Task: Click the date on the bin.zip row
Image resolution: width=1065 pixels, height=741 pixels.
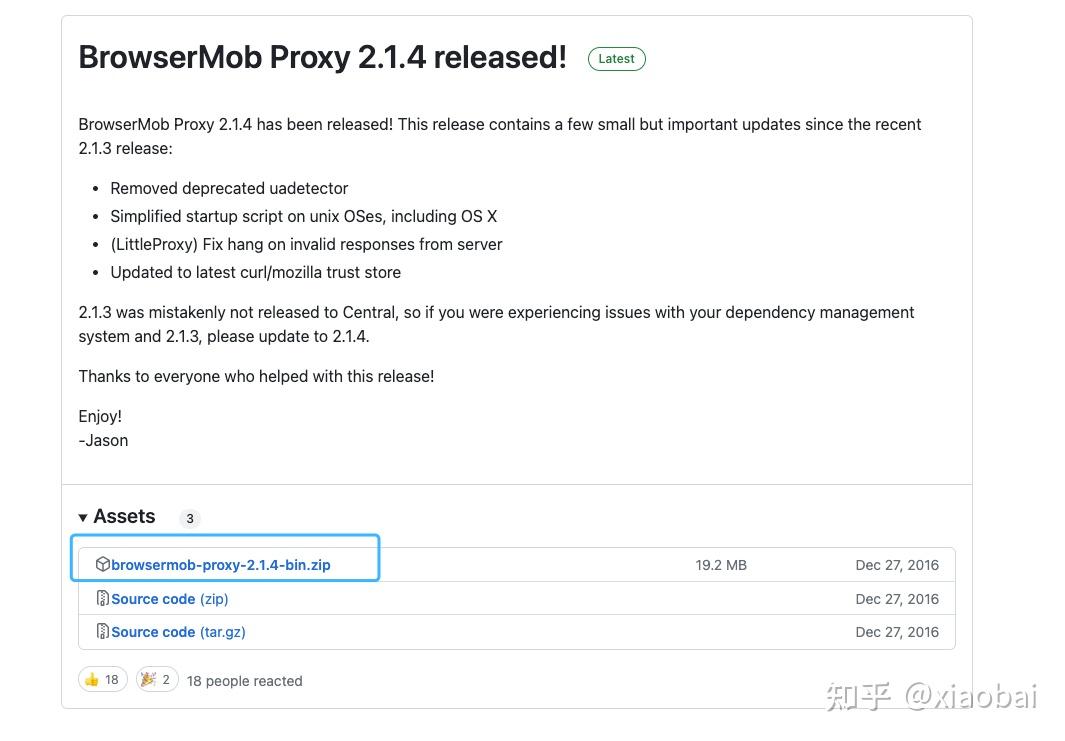Action: [897, 565]
